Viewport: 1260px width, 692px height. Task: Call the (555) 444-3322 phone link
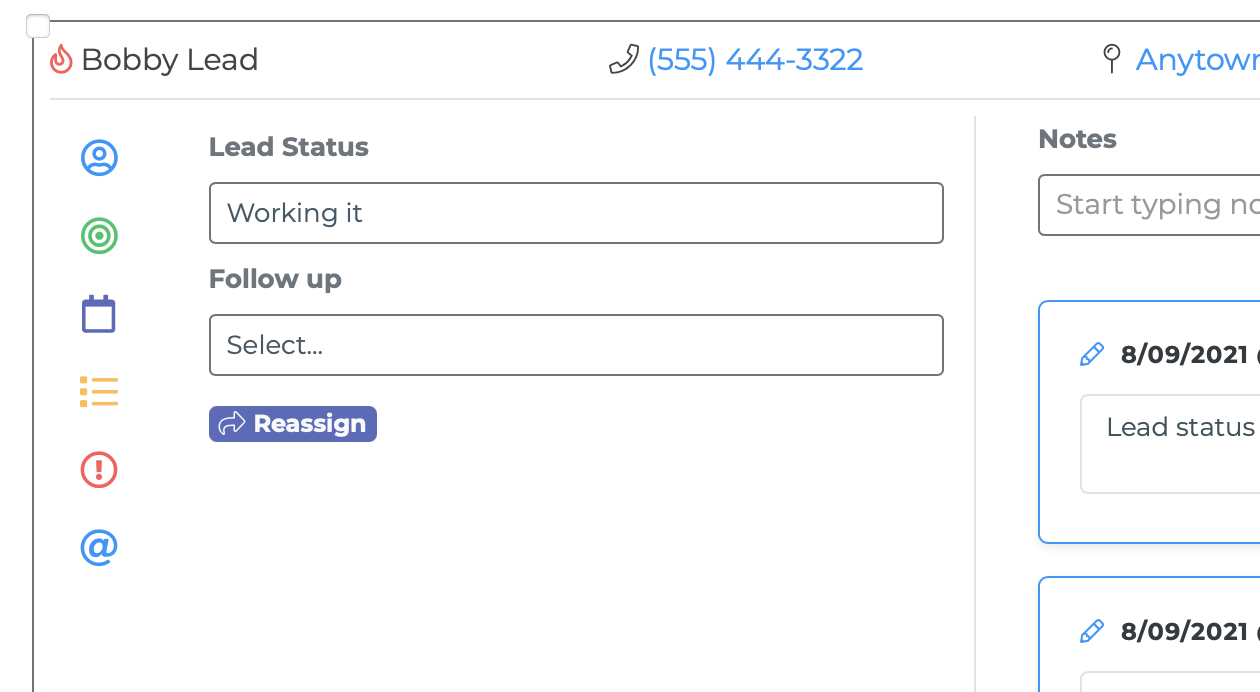(x=755, y=60)
